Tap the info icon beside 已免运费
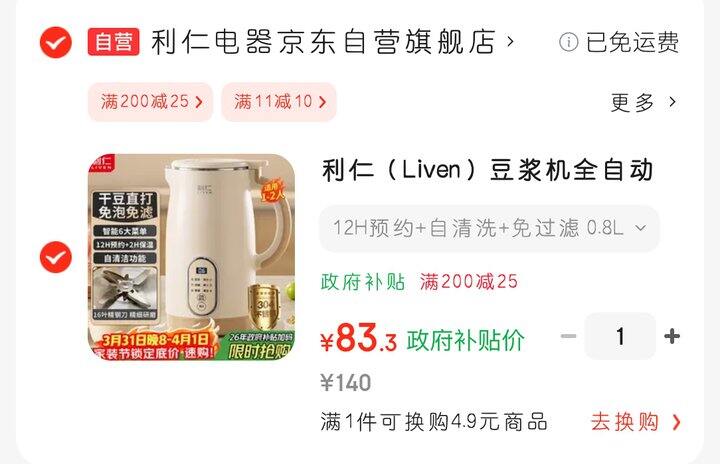The image size is (720, 464). tap(568, 42)
